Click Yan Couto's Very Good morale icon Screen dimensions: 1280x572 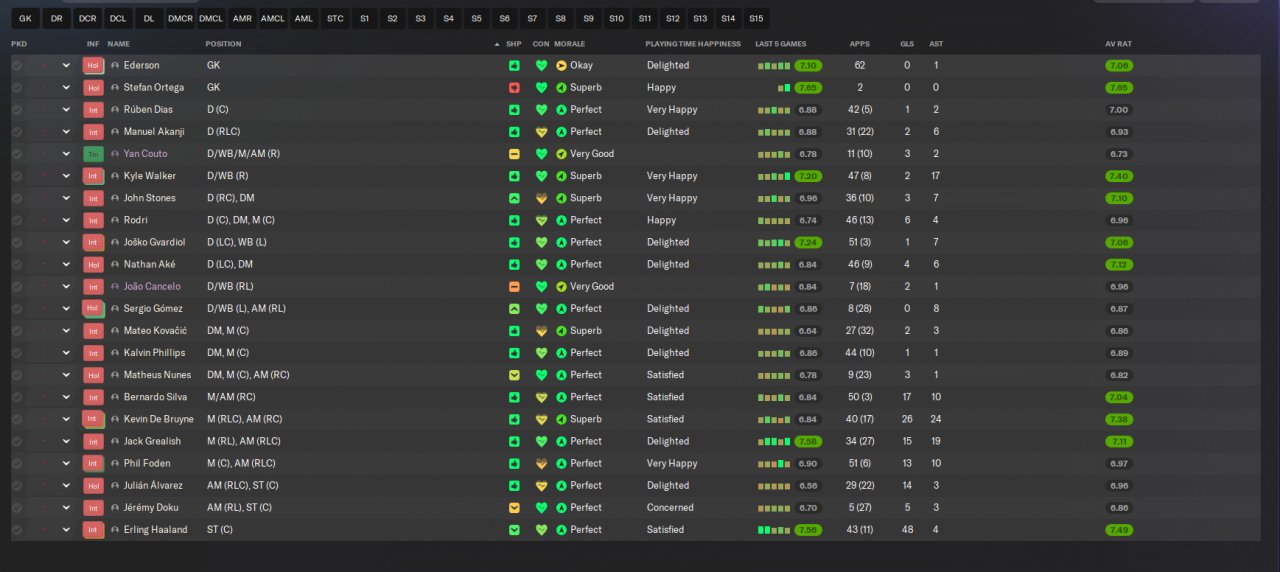tap(561, 154)
